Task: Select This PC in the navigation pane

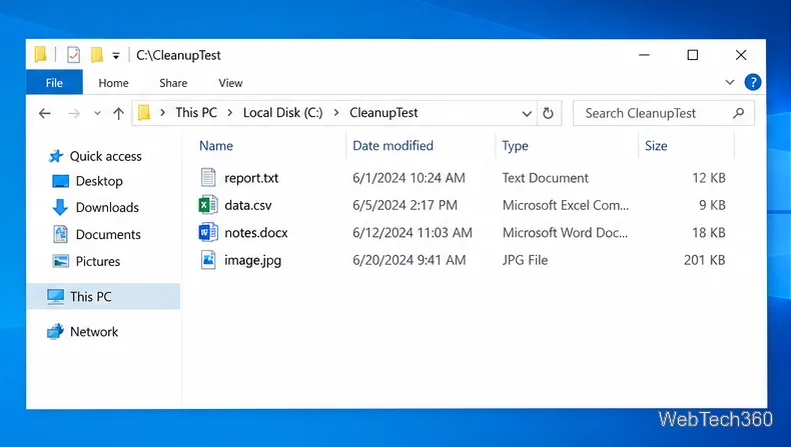Action: click(x=103, y=296)
